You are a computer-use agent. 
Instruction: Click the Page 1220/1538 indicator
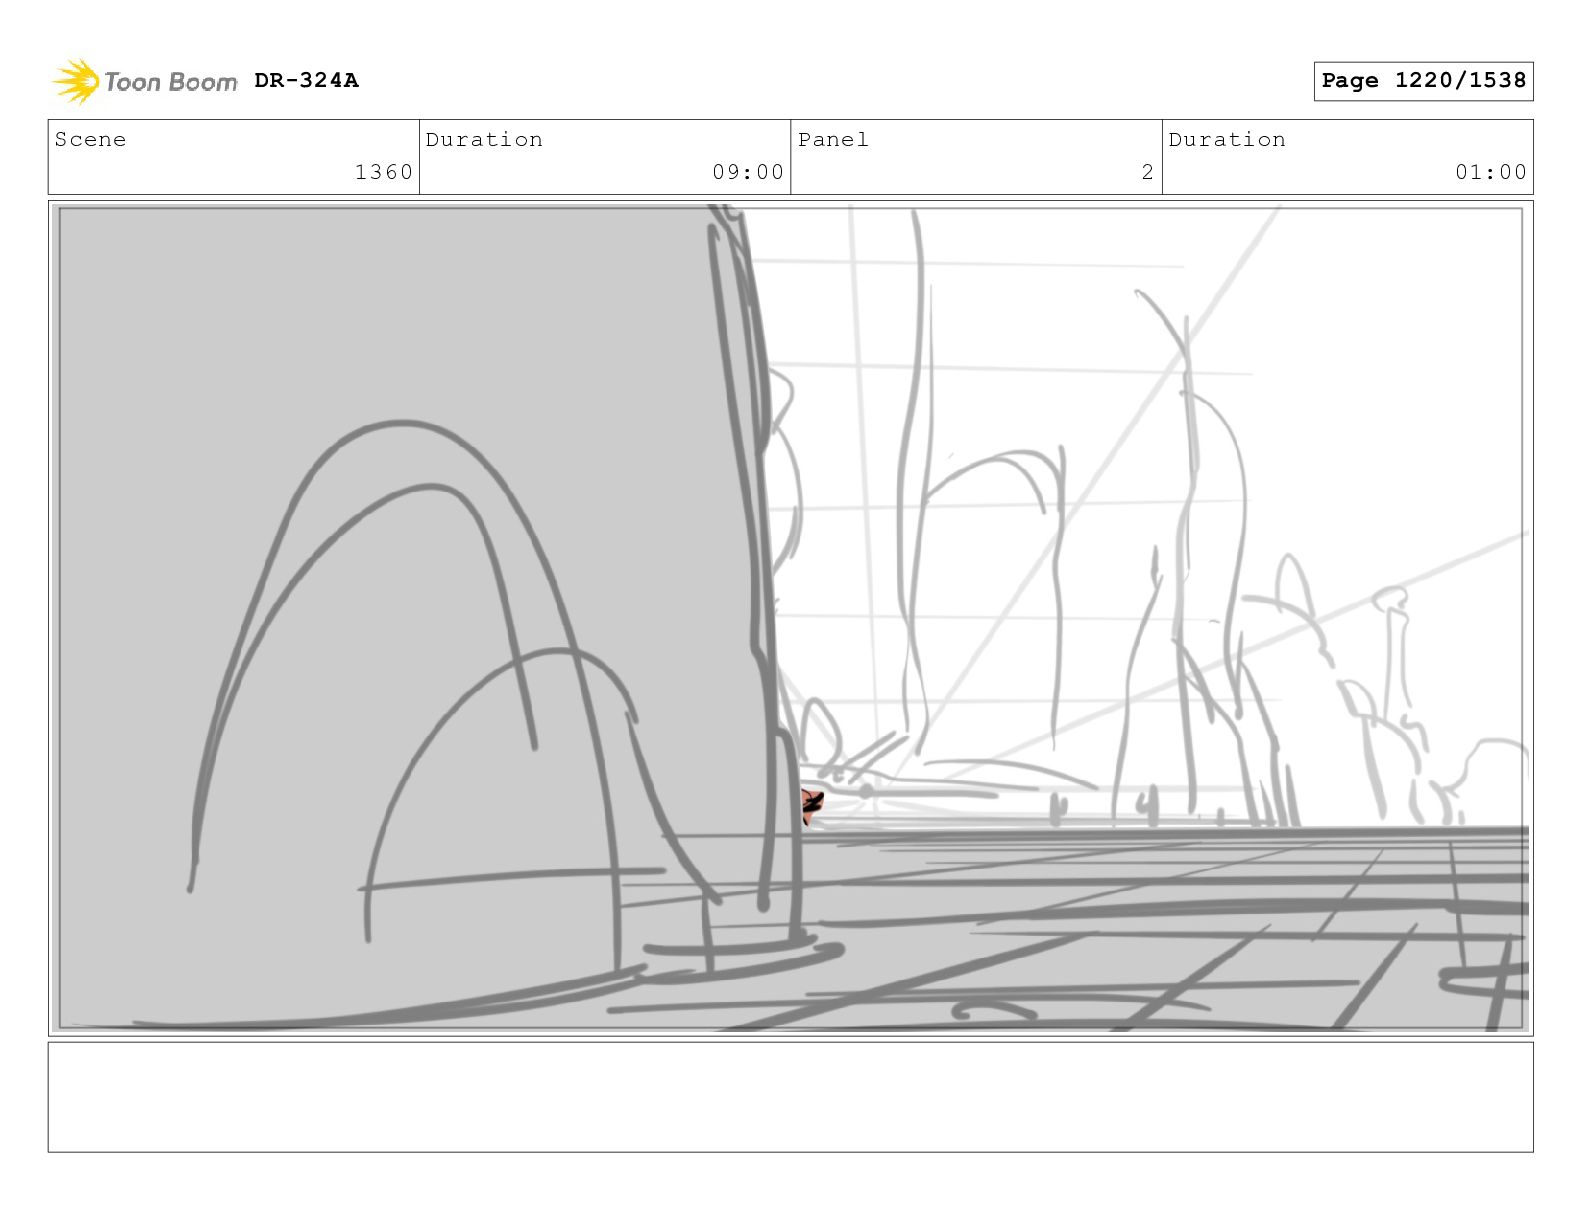[1423, 81]
